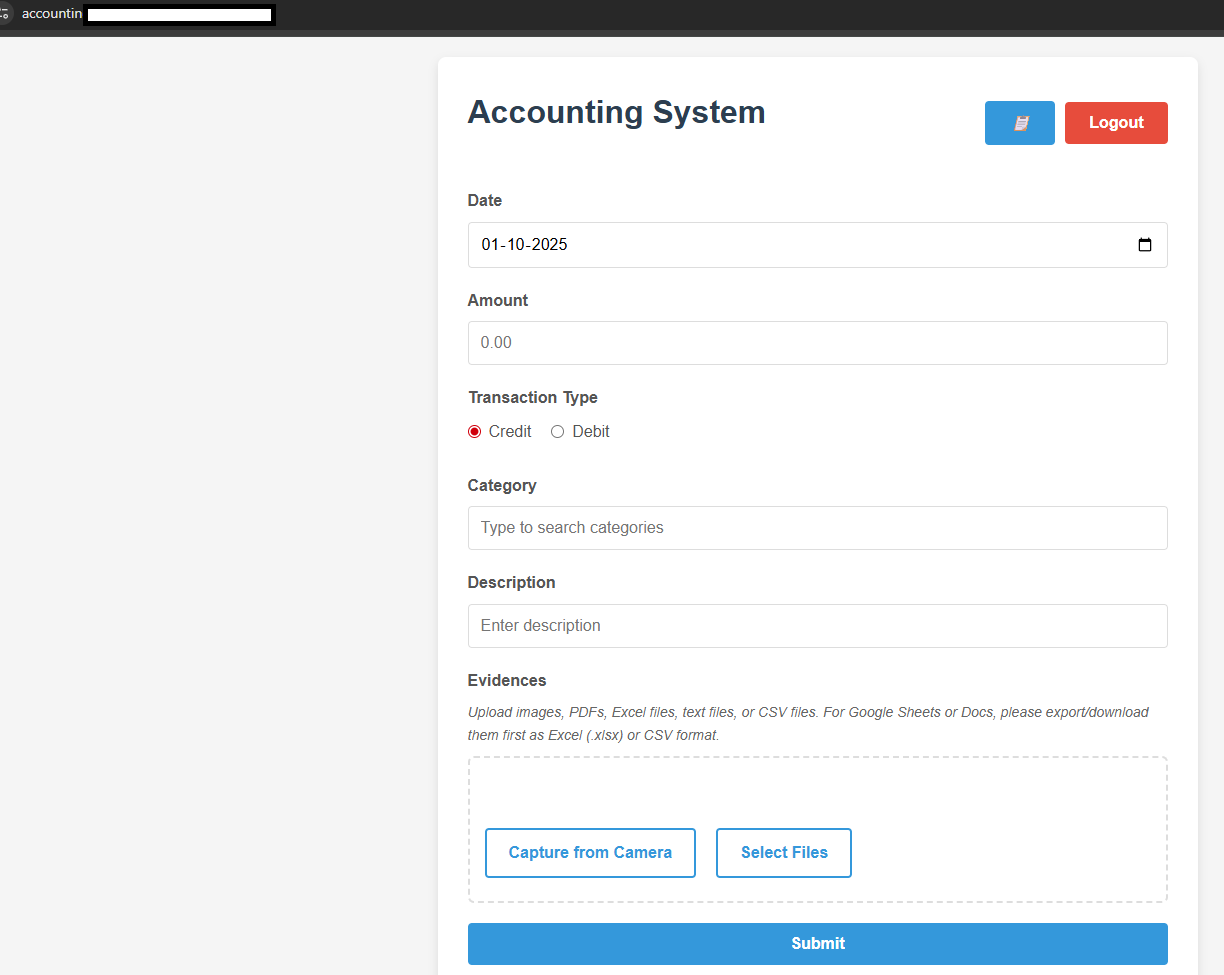
Task: Submit the transaction form
Action: click(817, 943)
